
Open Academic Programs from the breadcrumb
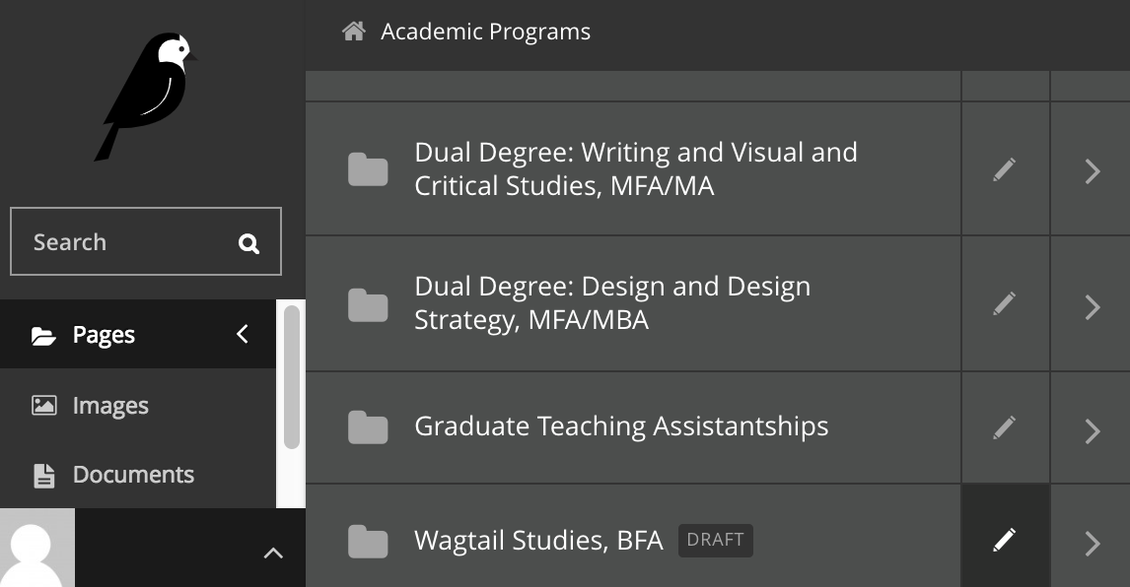tap(485, 30)
